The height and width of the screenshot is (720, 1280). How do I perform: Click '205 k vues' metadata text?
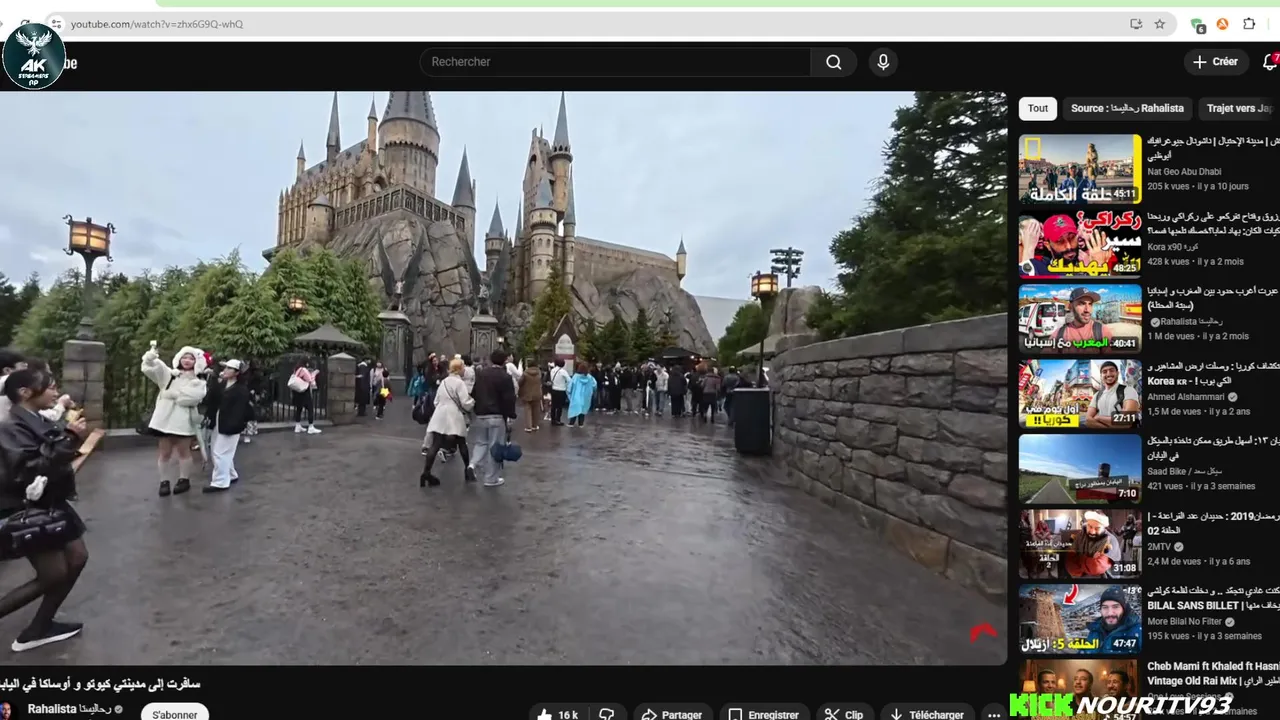(1169, 186)
